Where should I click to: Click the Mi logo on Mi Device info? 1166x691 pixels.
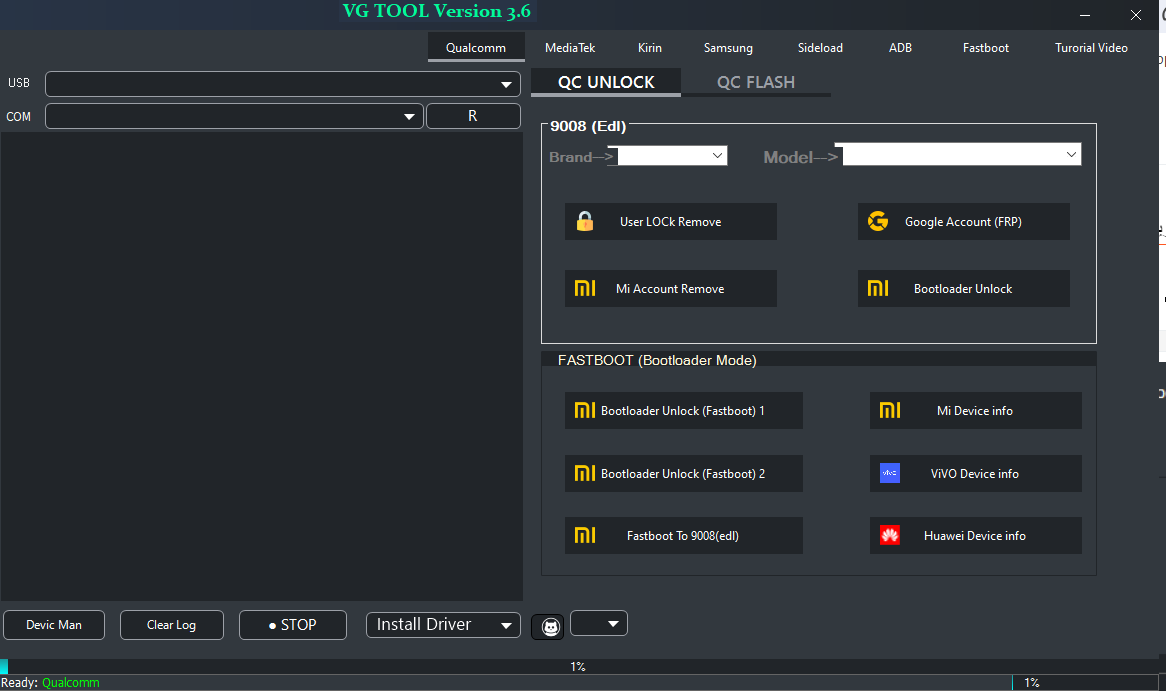(889, 410)
